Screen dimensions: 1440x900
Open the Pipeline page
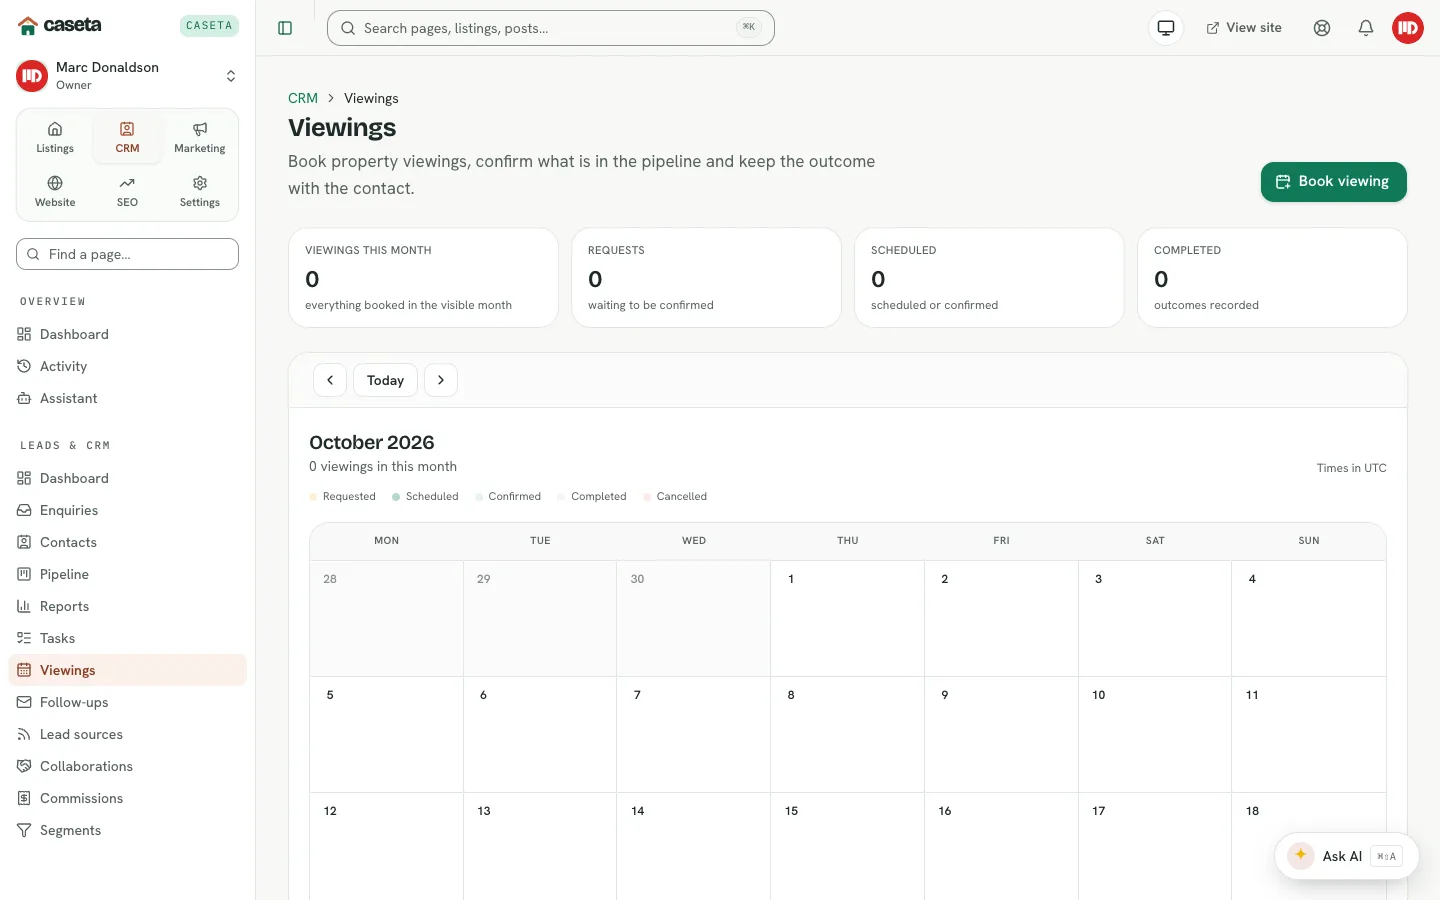point(127,574)
